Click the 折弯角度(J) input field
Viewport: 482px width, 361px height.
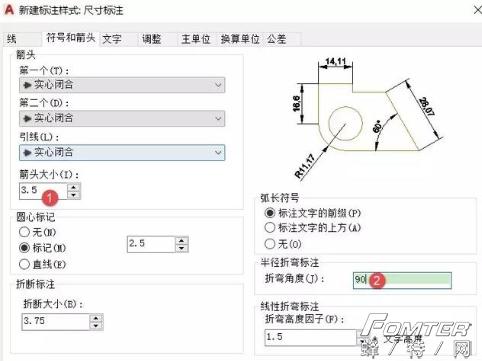402,280
